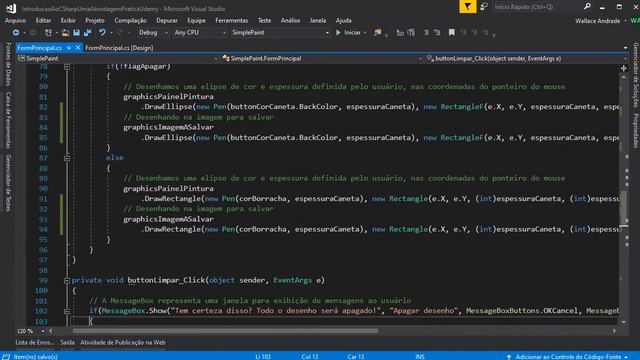Click the decrease indent toolbar icon
The height and width of the screenshot is (360, 640).
click(x=400, y=33)
